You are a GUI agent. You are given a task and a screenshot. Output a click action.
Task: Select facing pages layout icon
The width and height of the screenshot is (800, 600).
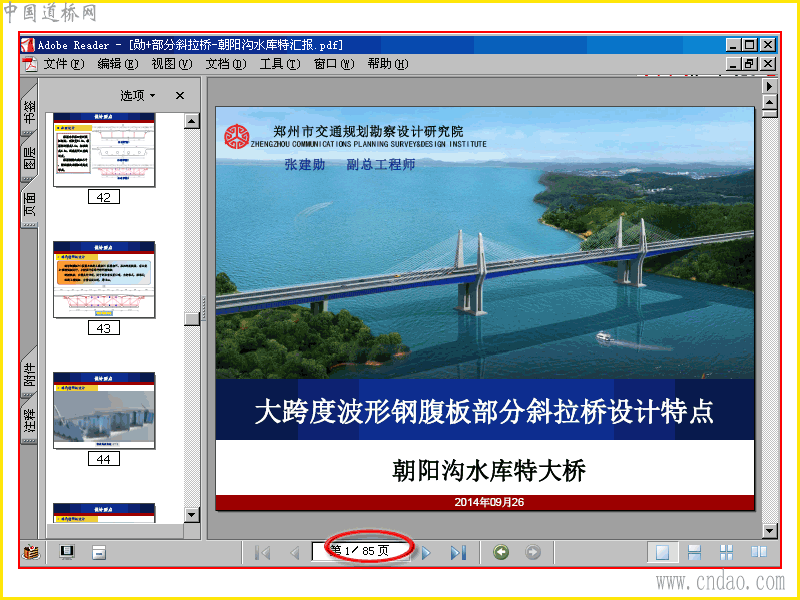click(759, 552)
